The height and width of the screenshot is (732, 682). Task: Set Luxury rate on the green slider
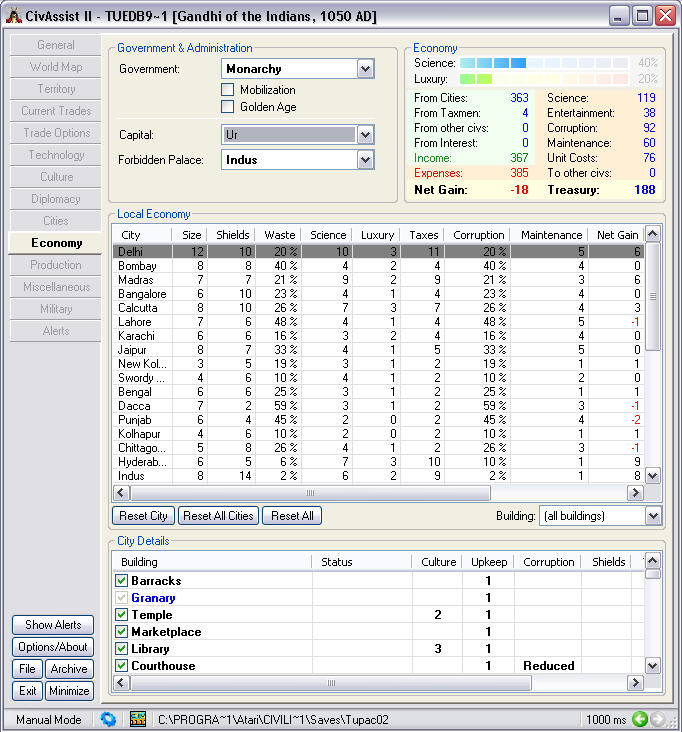(x=544, y=79)
